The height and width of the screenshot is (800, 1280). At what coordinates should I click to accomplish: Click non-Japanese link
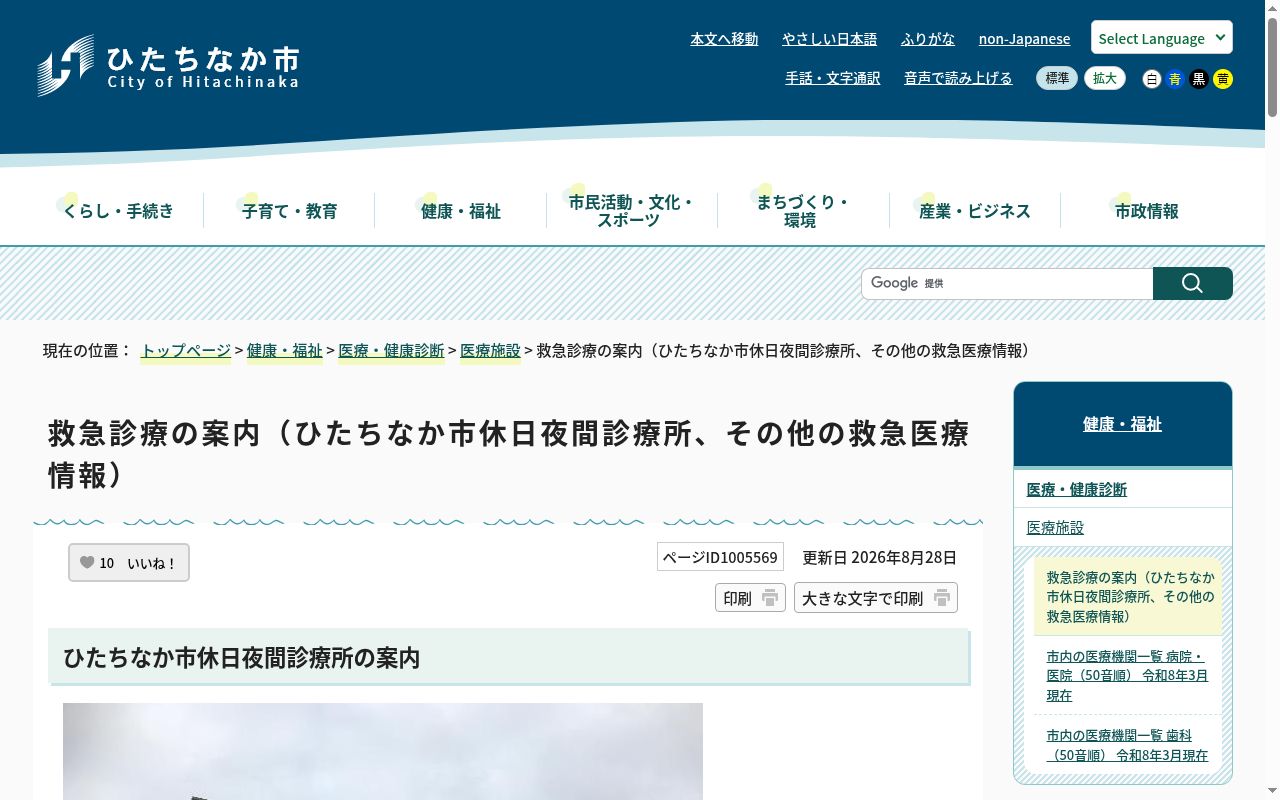[1024, 39]
